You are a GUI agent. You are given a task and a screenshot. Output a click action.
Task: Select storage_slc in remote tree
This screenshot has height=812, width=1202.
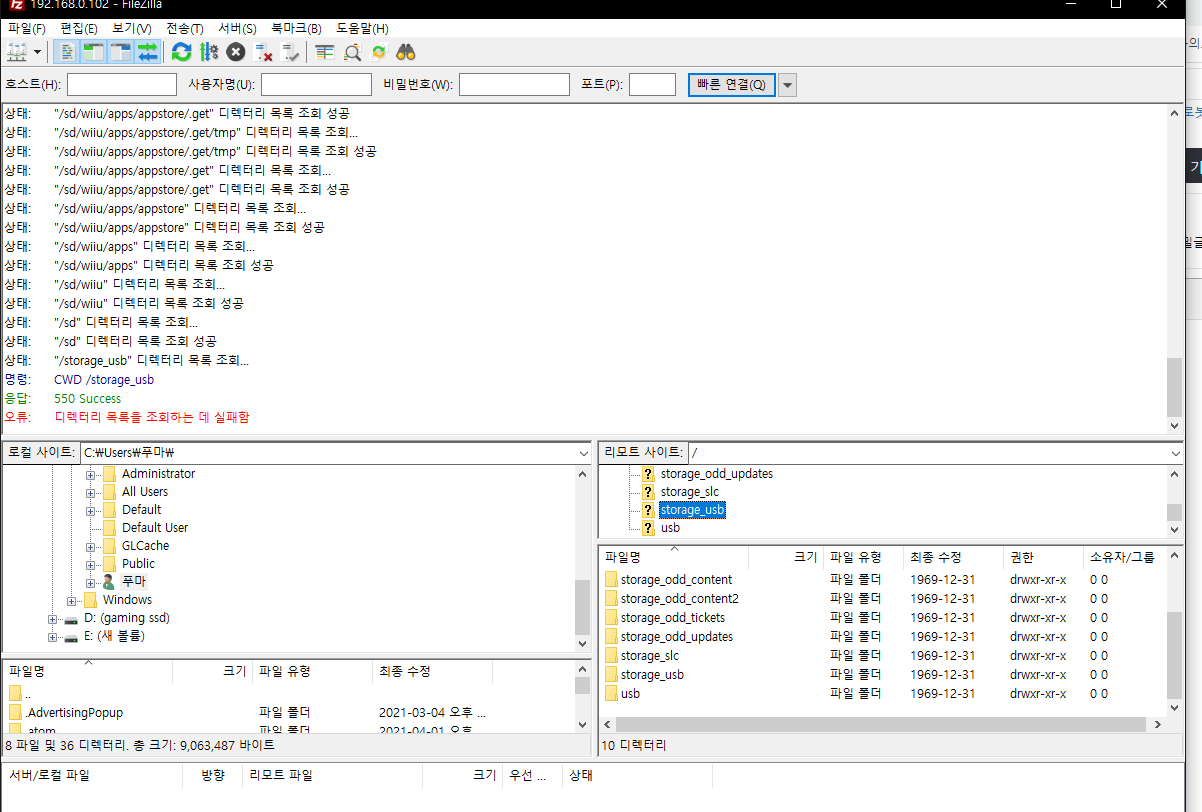(x=690, y=492)
